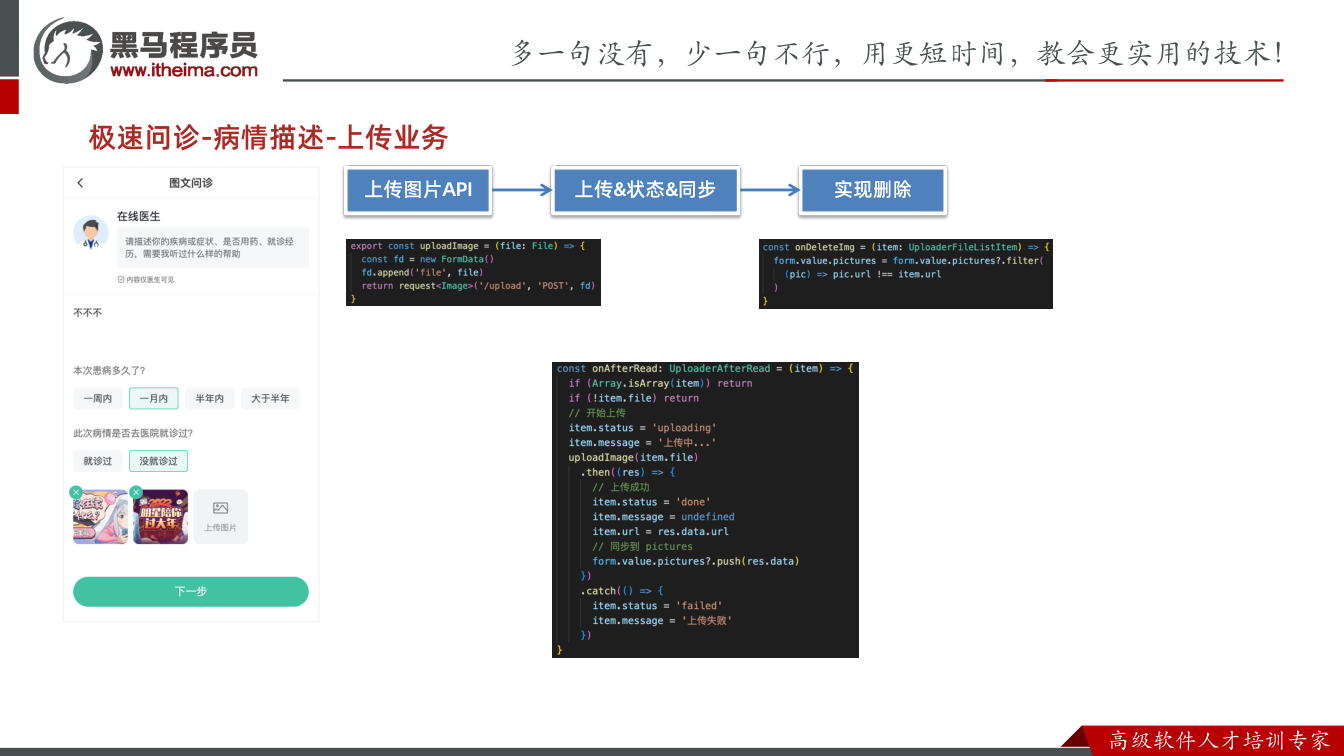The height and width of the screenshot is (756, 1344).
Task: Open the www.itheima.com link
Action: 184,70
